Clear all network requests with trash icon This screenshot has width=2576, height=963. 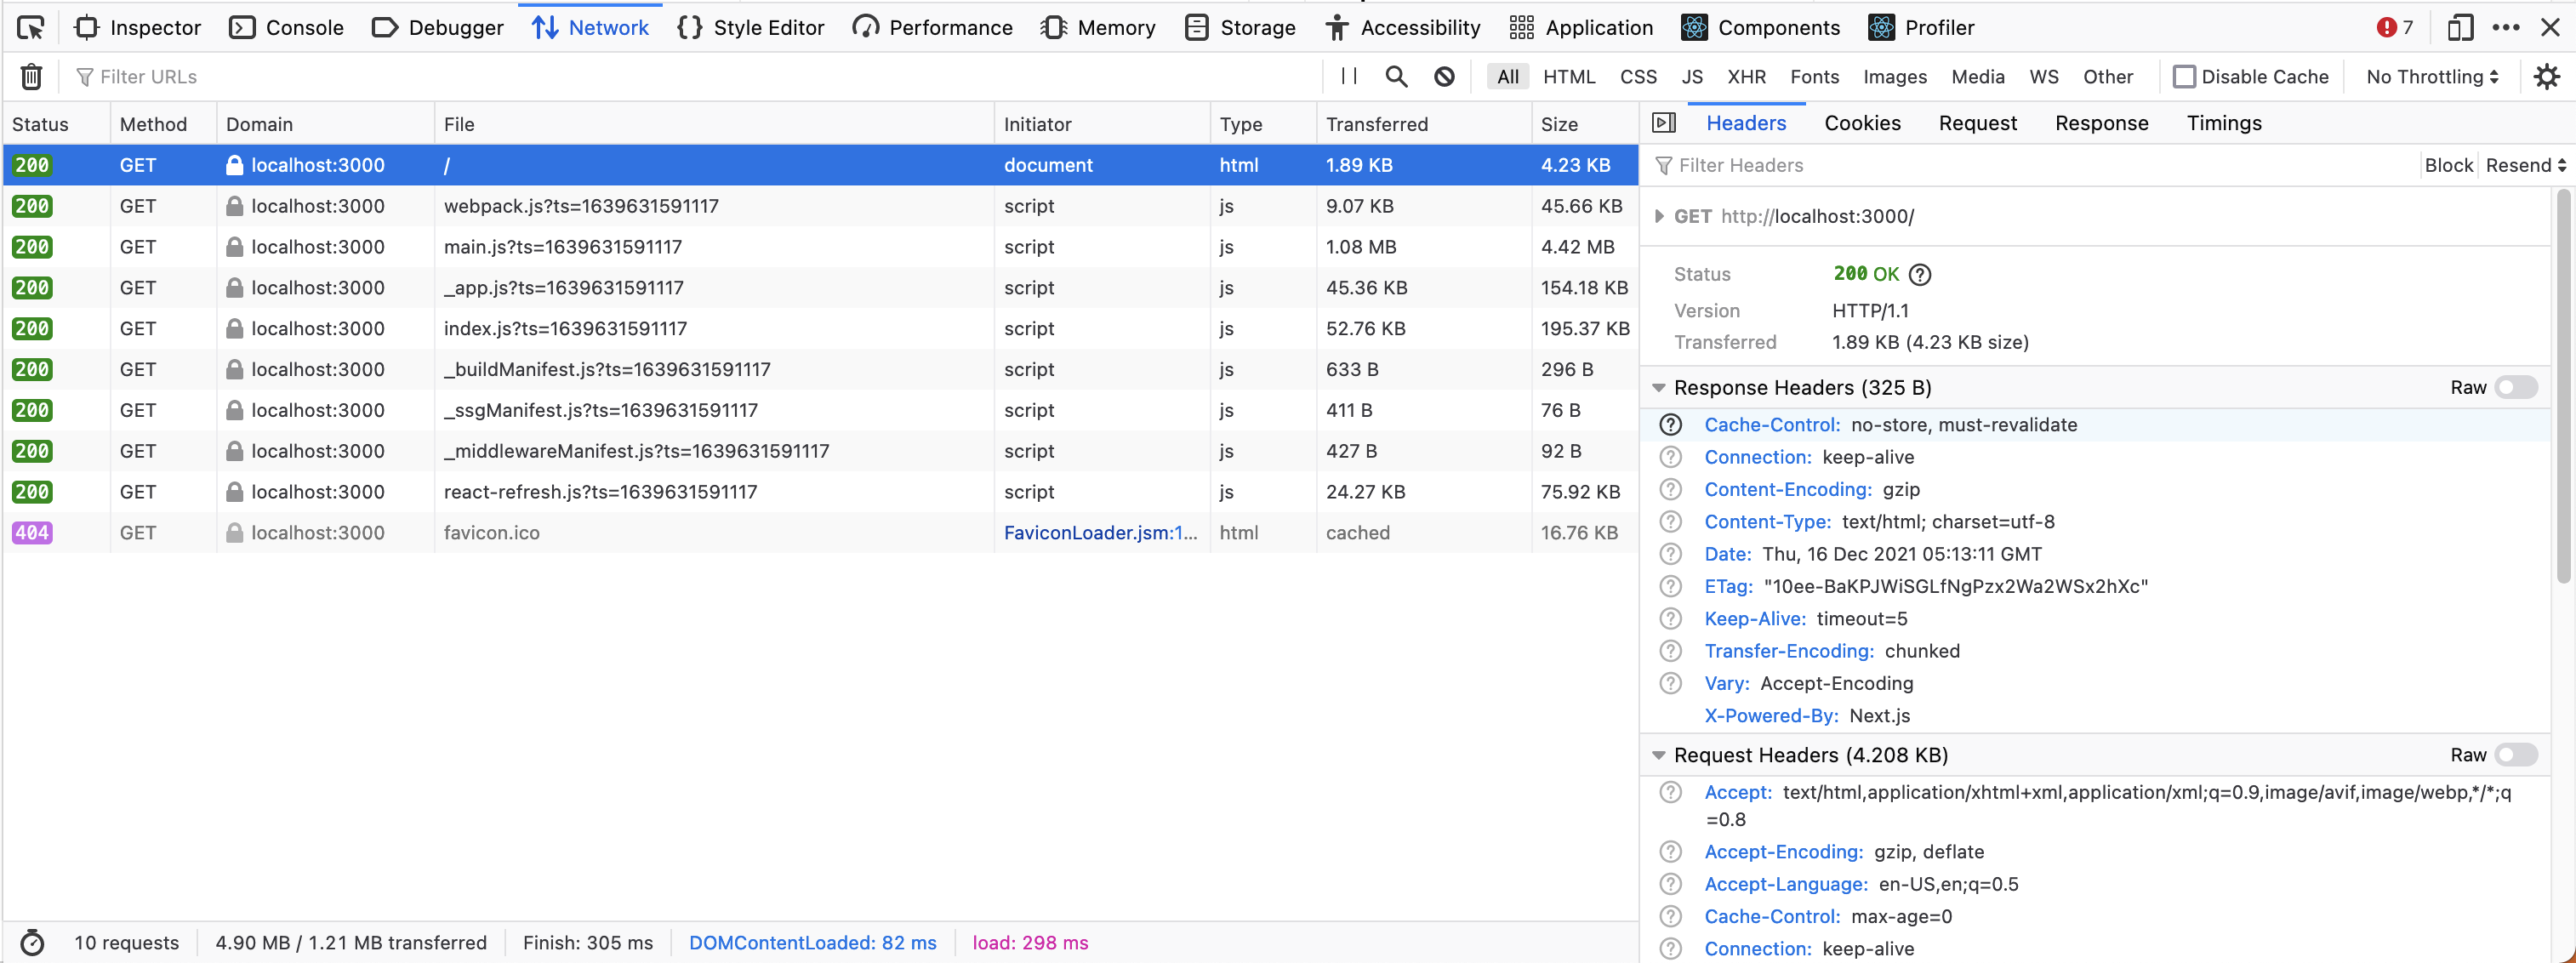(x=31, y=76)
